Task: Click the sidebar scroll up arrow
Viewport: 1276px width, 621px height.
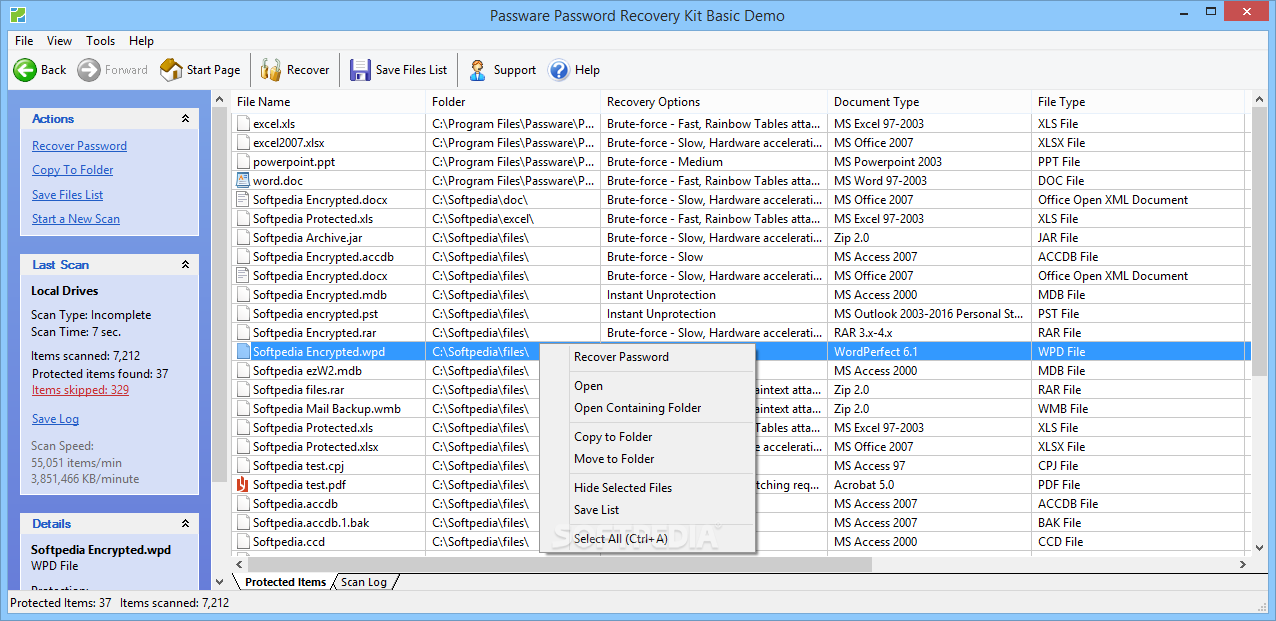Action: coord(220,99)
